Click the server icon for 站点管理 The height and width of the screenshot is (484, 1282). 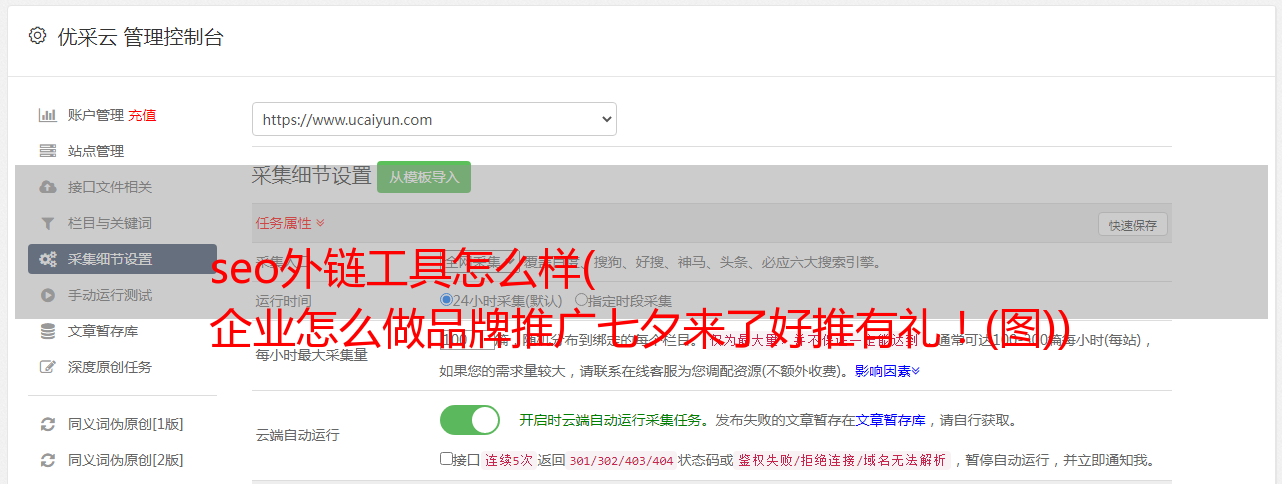(x=47, y=151)
